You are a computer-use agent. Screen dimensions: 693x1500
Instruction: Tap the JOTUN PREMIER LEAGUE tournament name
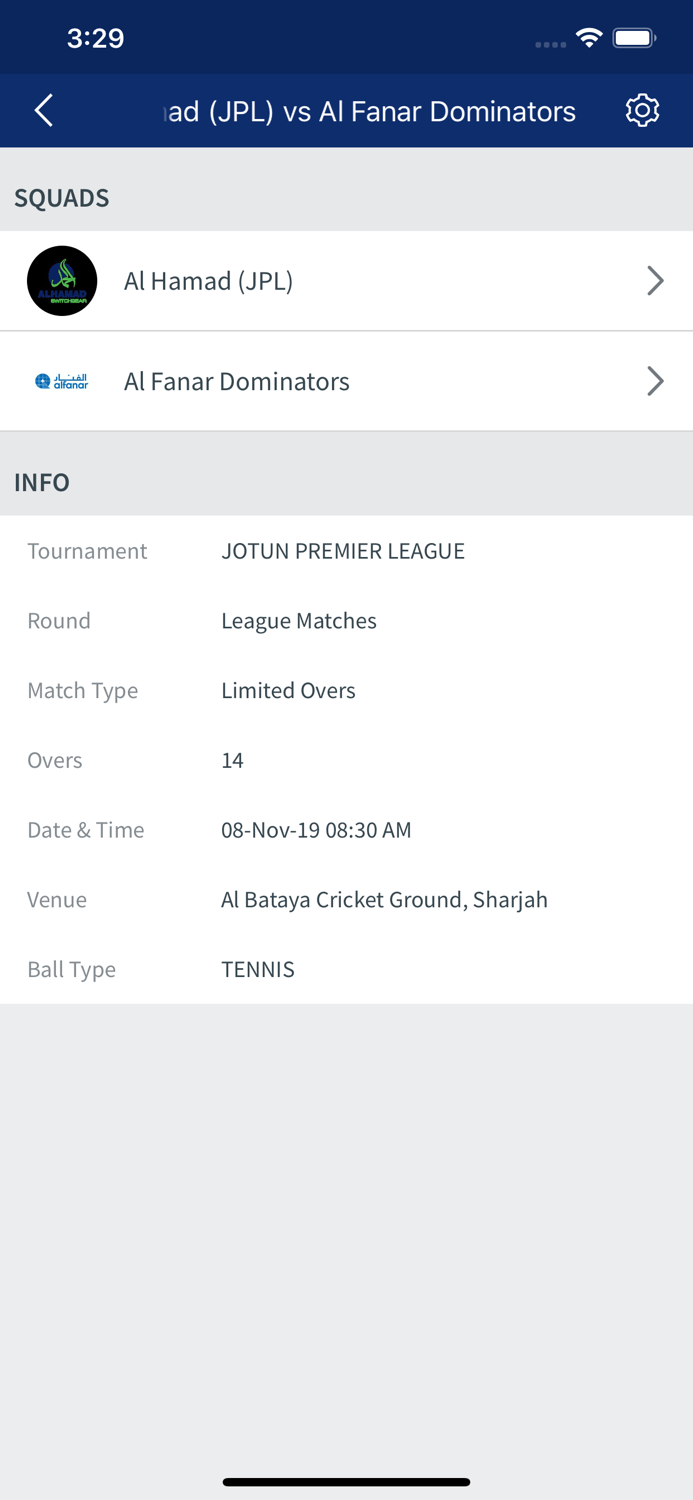pos(343,551)
